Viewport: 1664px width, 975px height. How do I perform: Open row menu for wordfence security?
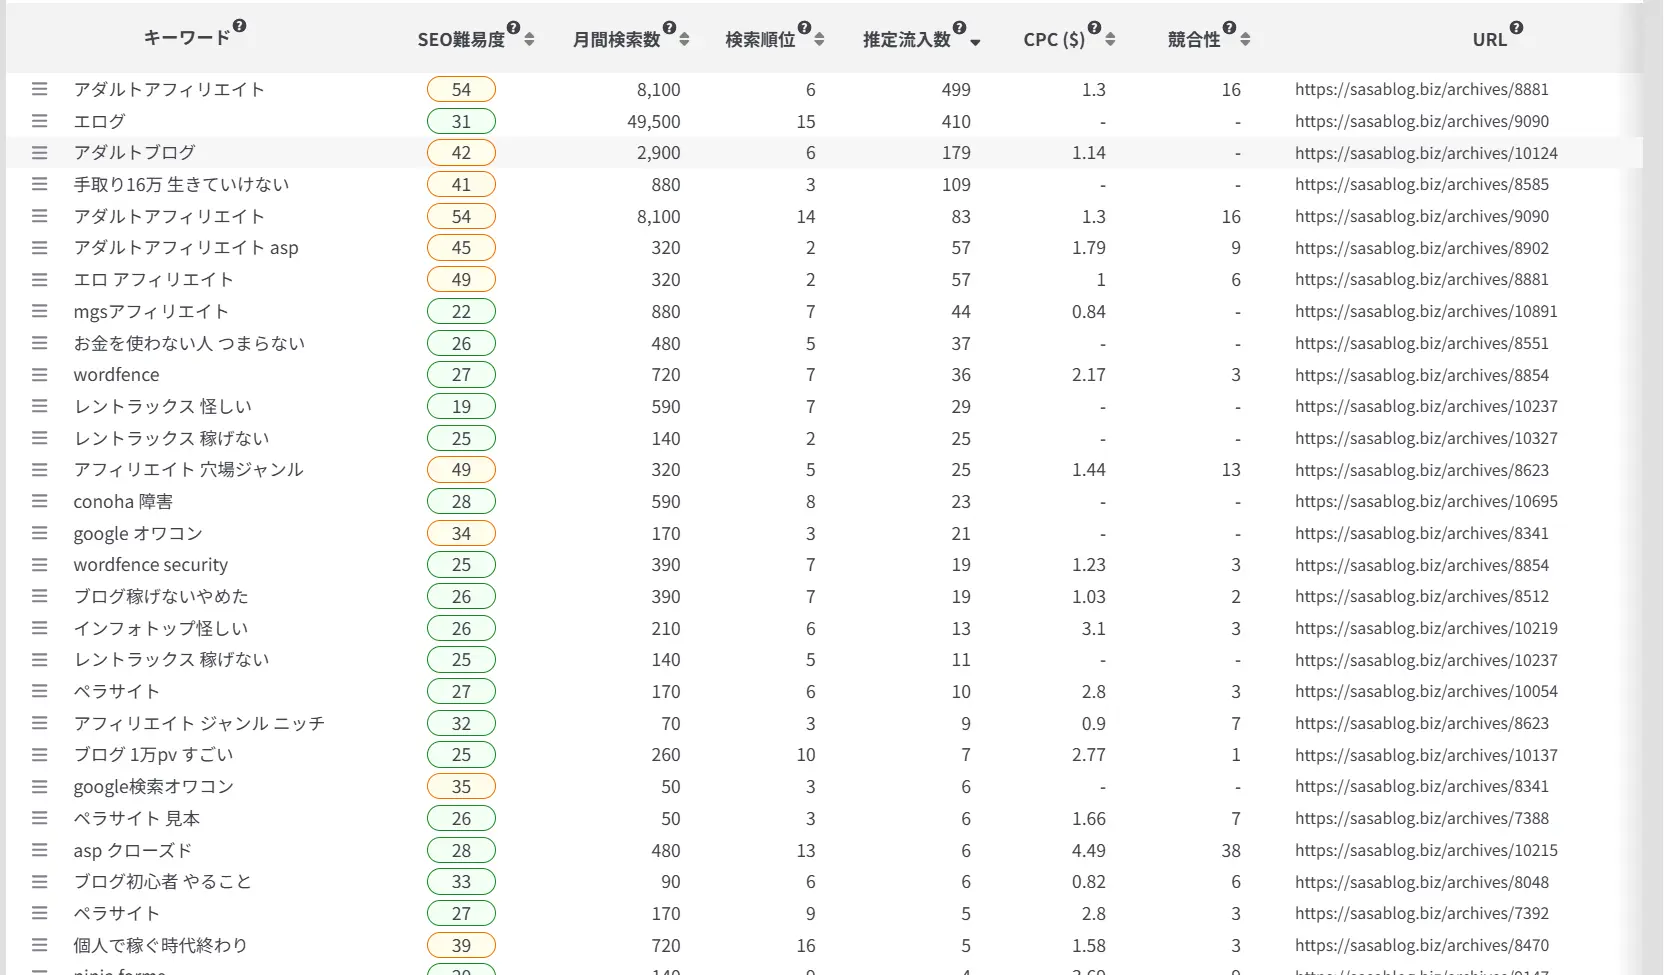coord(39,565)
